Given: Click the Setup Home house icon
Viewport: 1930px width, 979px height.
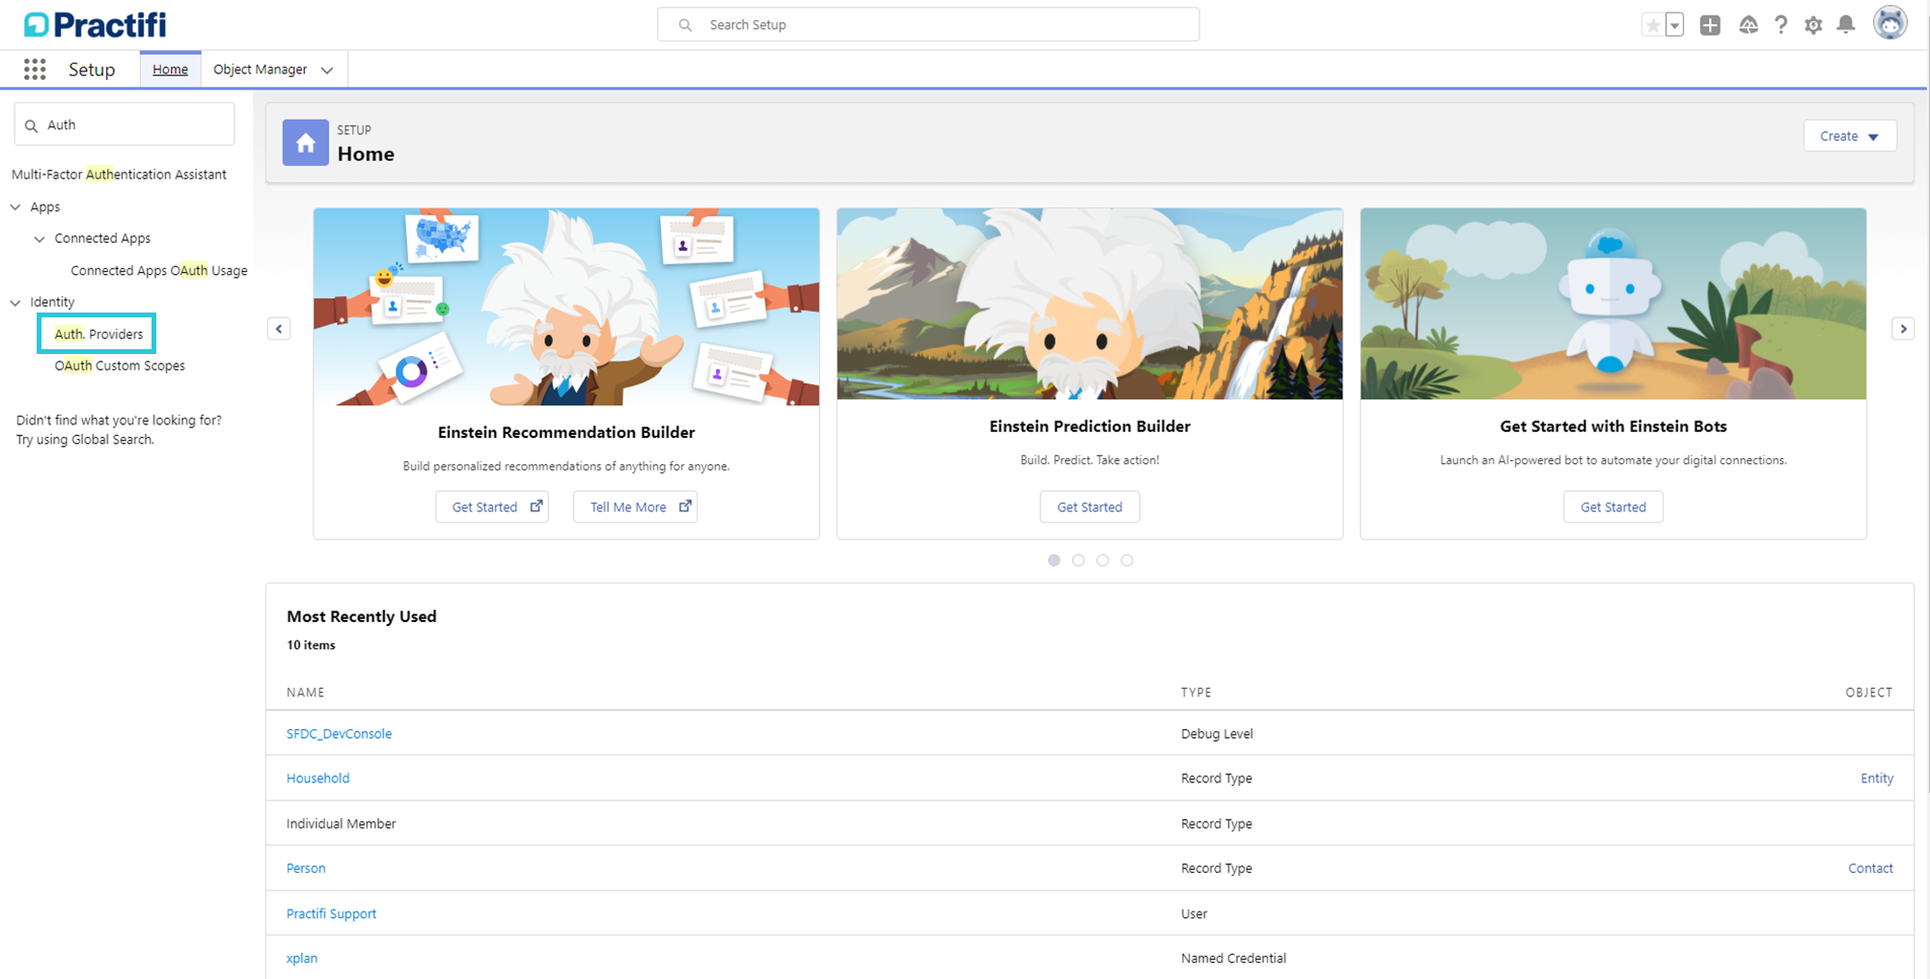Looking at the screenshot, I should pos(305,143).
